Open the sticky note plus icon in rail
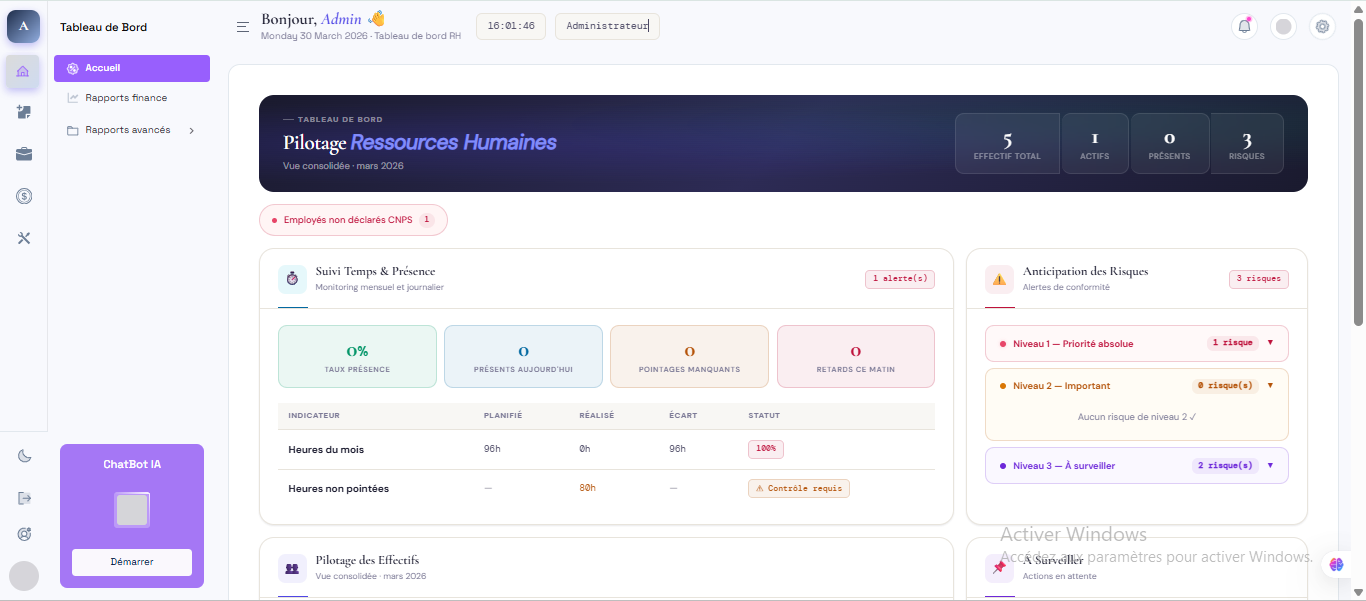 (24, 112)
